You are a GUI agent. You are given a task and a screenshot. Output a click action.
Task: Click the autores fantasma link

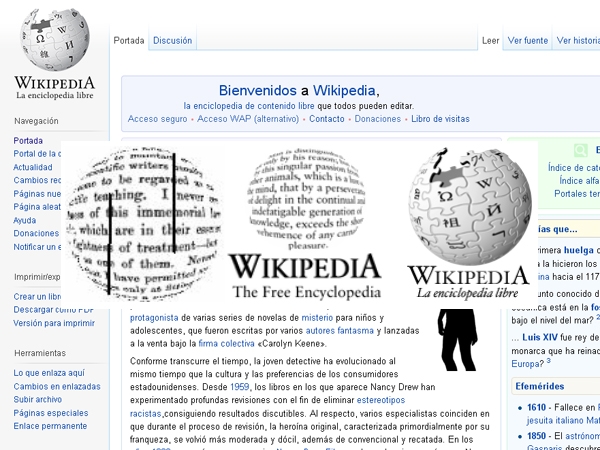coord(340,331)
